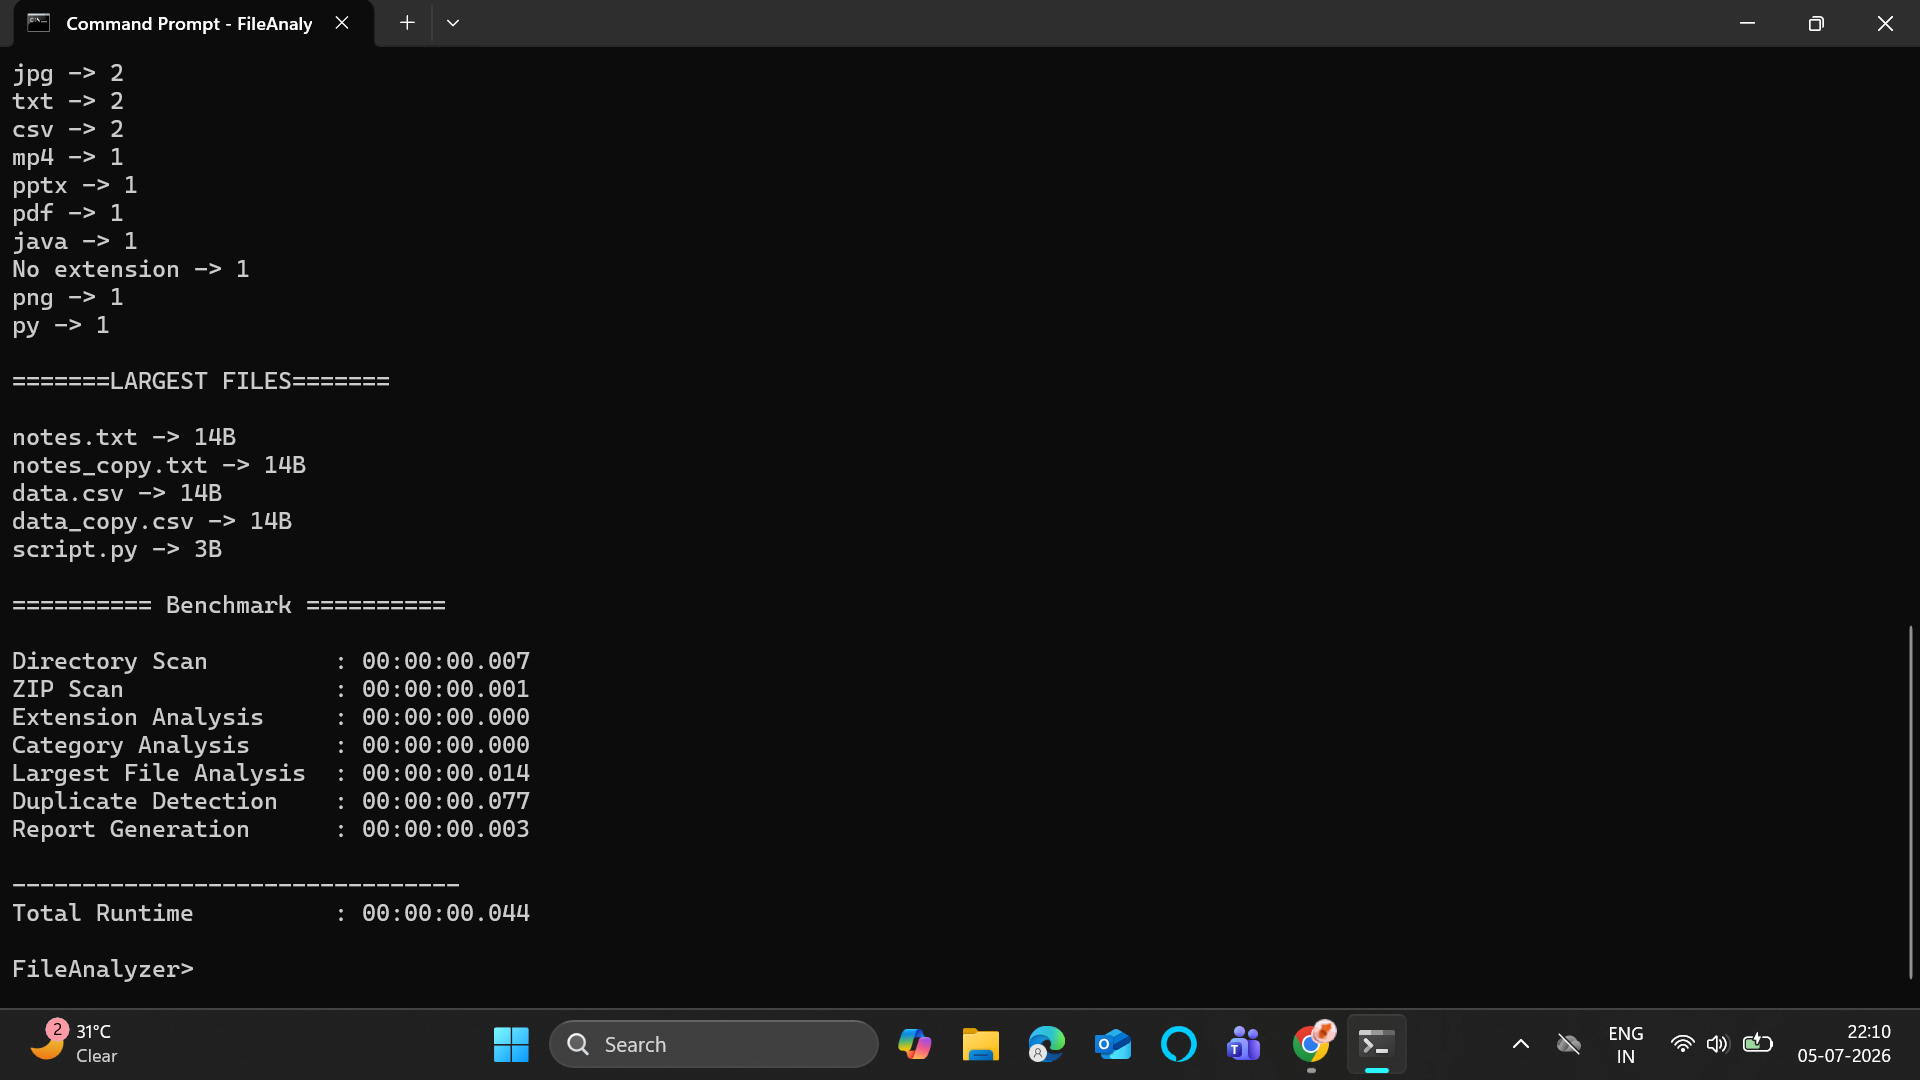Click the battery status icon
This screenshot has height=1080, width=1920.
pyautogui.click(x=1757, y=1045)
